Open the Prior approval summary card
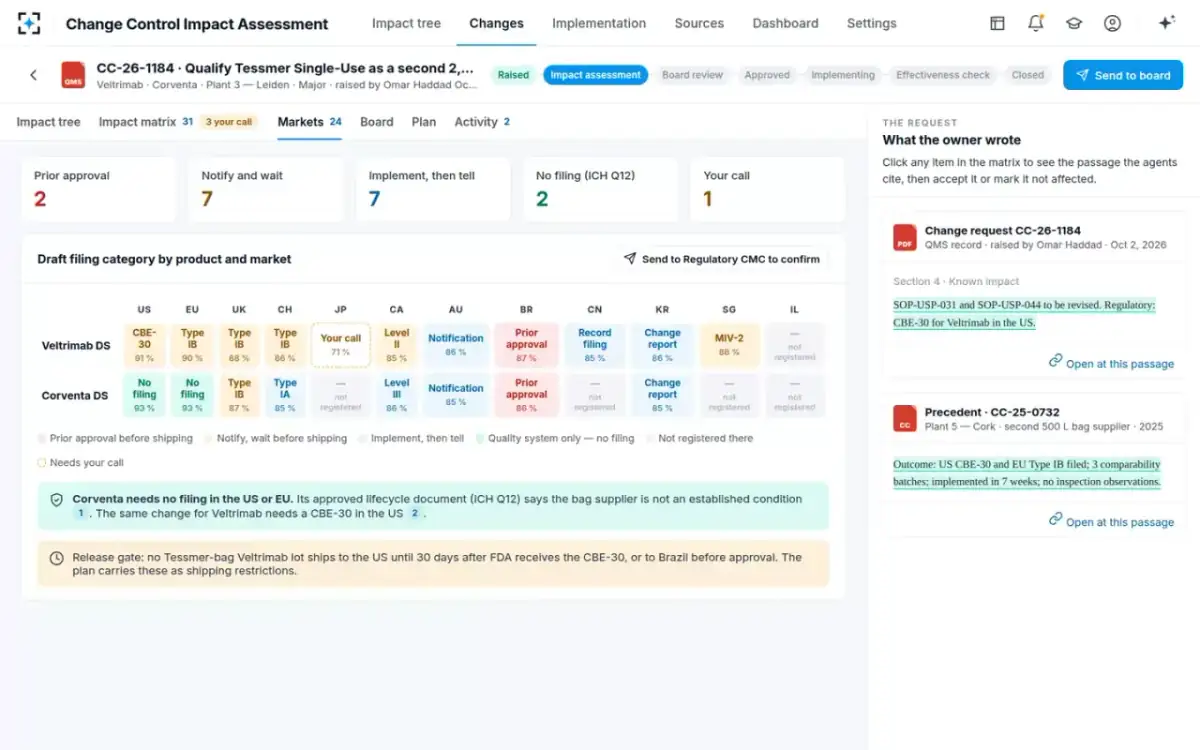The width and height of the screenshot is (1200, 750). pyautogui.click(x=99, y=189)
